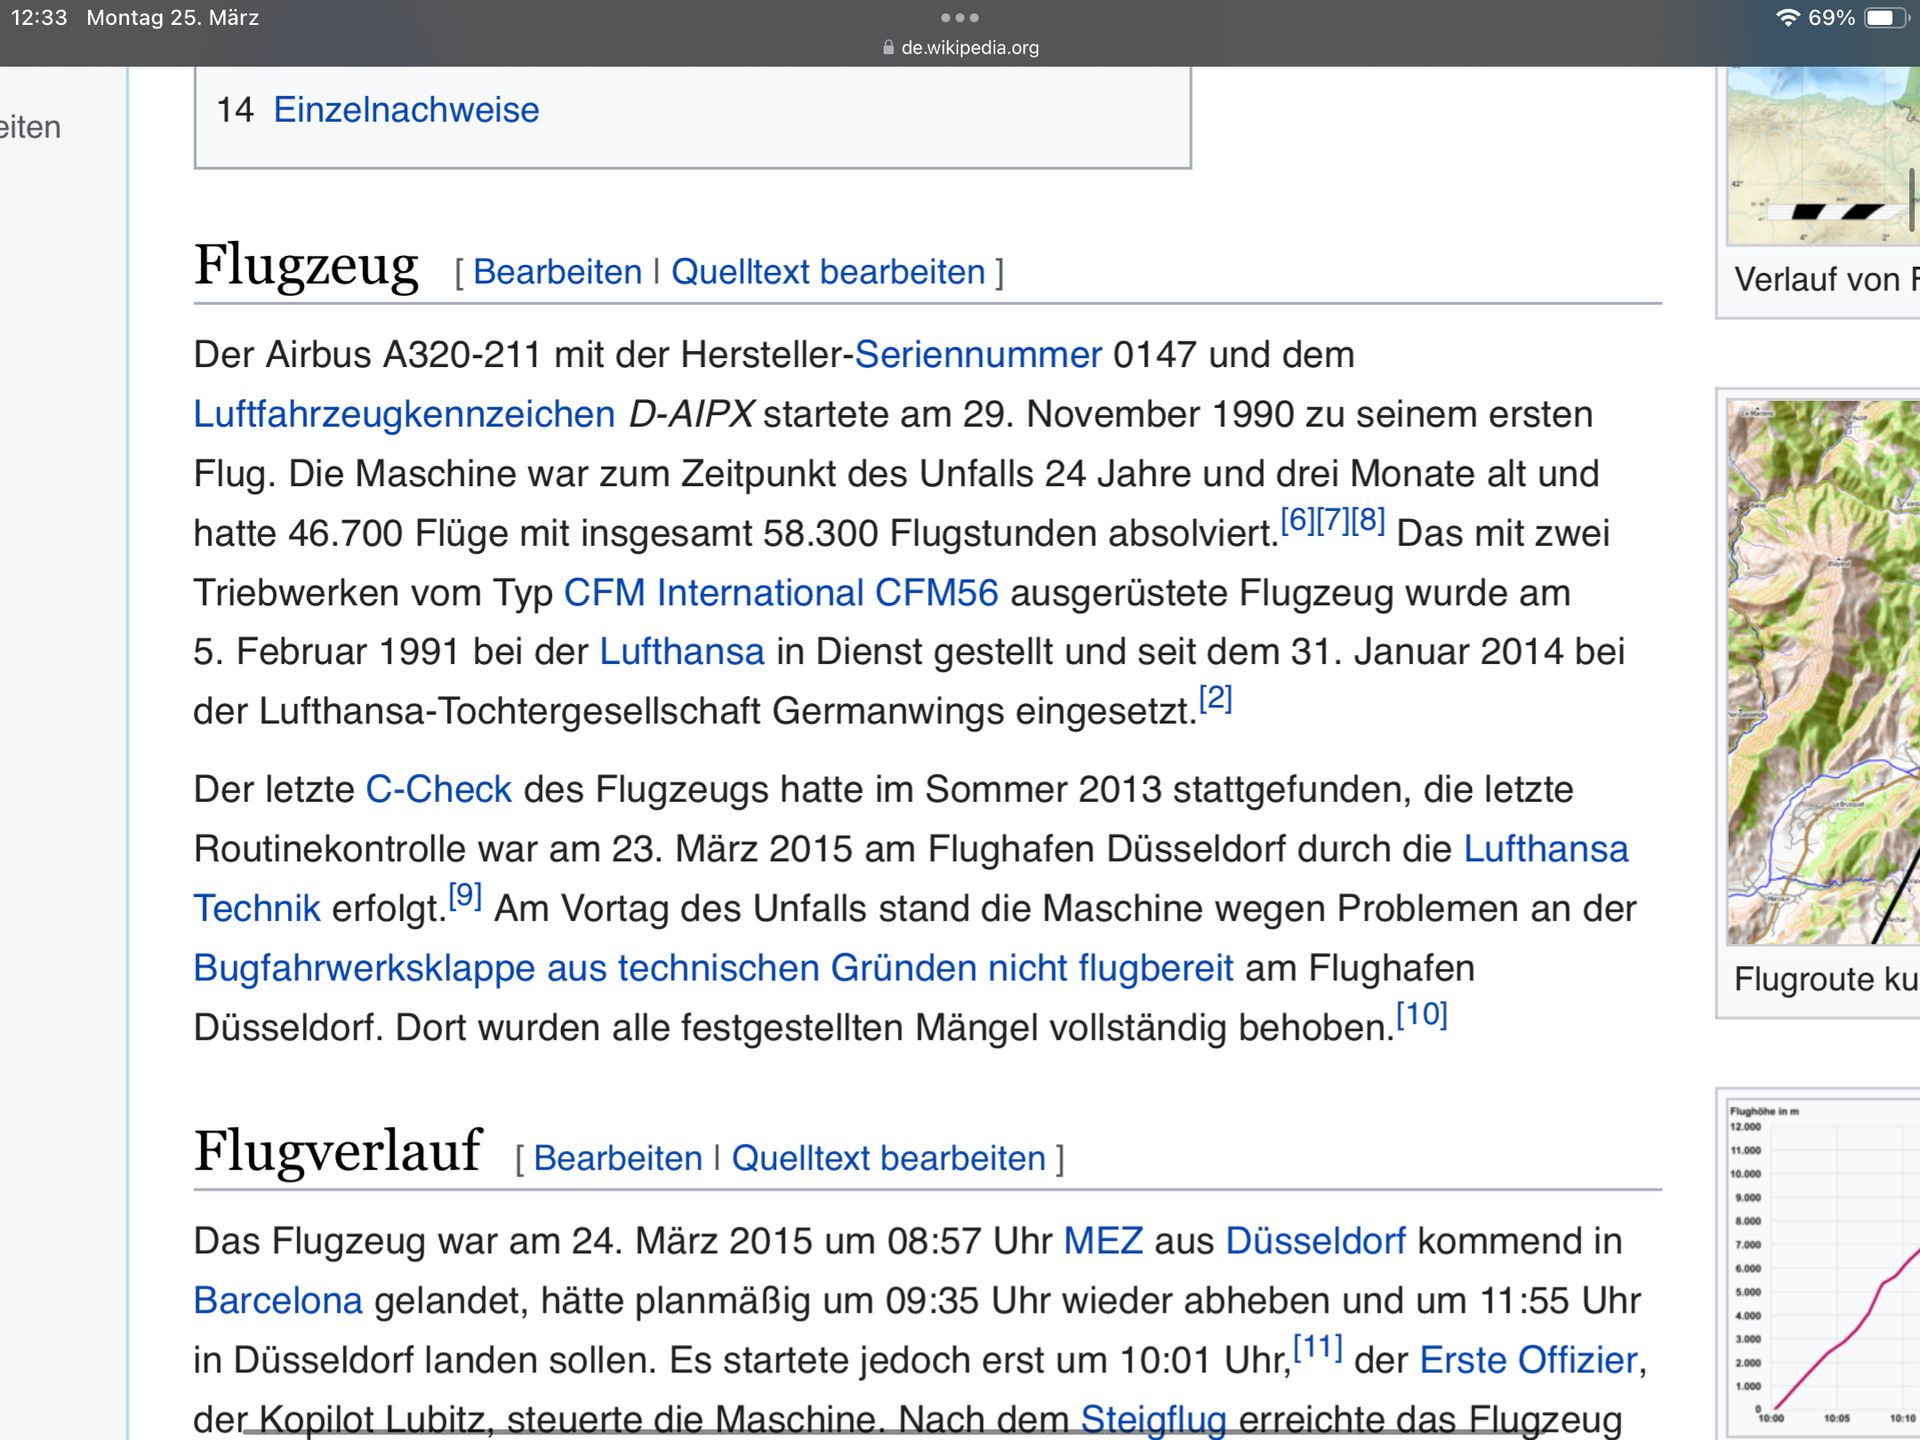Open the flight route terrain map thumbnail

click(1822, 672)
